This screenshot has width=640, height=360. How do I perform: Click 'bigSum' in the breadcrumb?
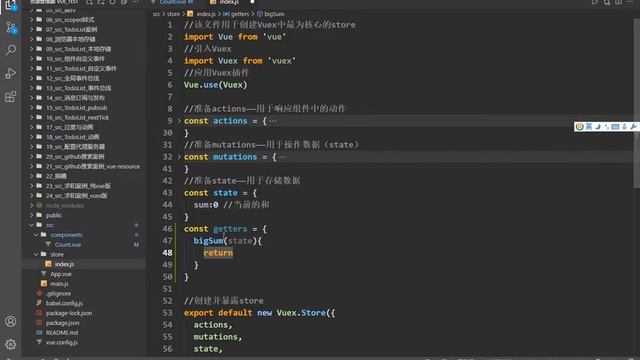coord(274,14)
